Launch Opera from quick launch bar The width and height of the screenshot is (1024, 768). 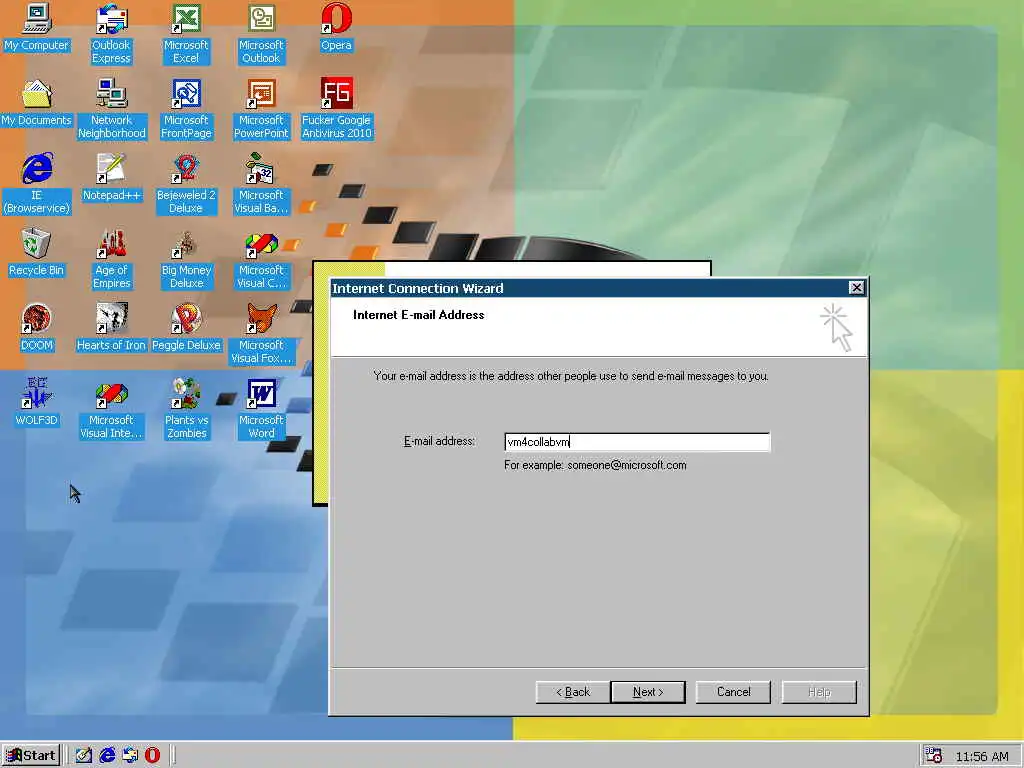[152, 756]
